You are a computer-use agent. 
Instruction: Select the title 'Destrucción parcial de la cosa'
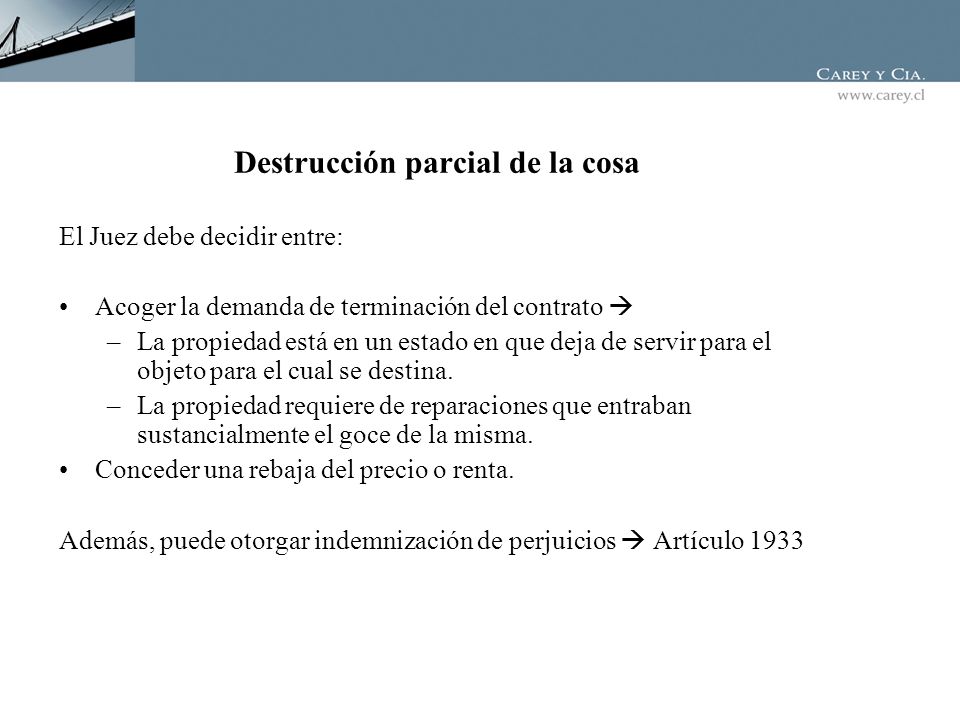pos(437,163)
